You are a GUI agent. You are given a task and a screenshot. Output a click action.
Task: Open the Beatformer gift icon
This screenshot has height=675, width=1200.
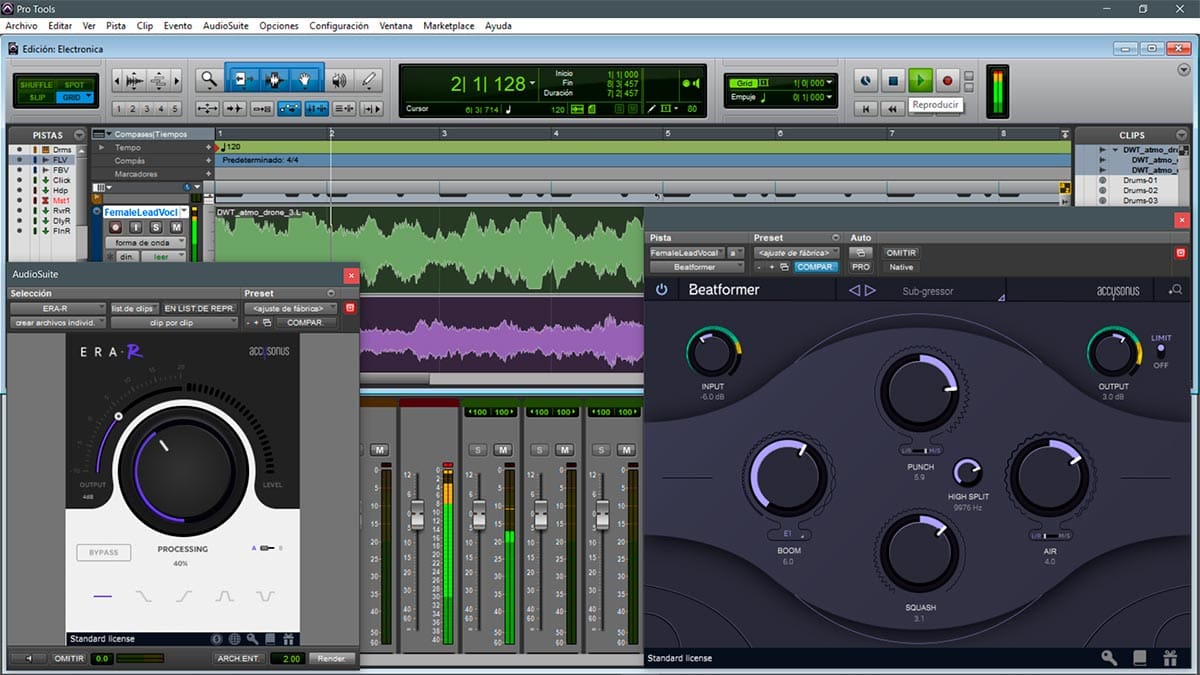(1170, 657)
